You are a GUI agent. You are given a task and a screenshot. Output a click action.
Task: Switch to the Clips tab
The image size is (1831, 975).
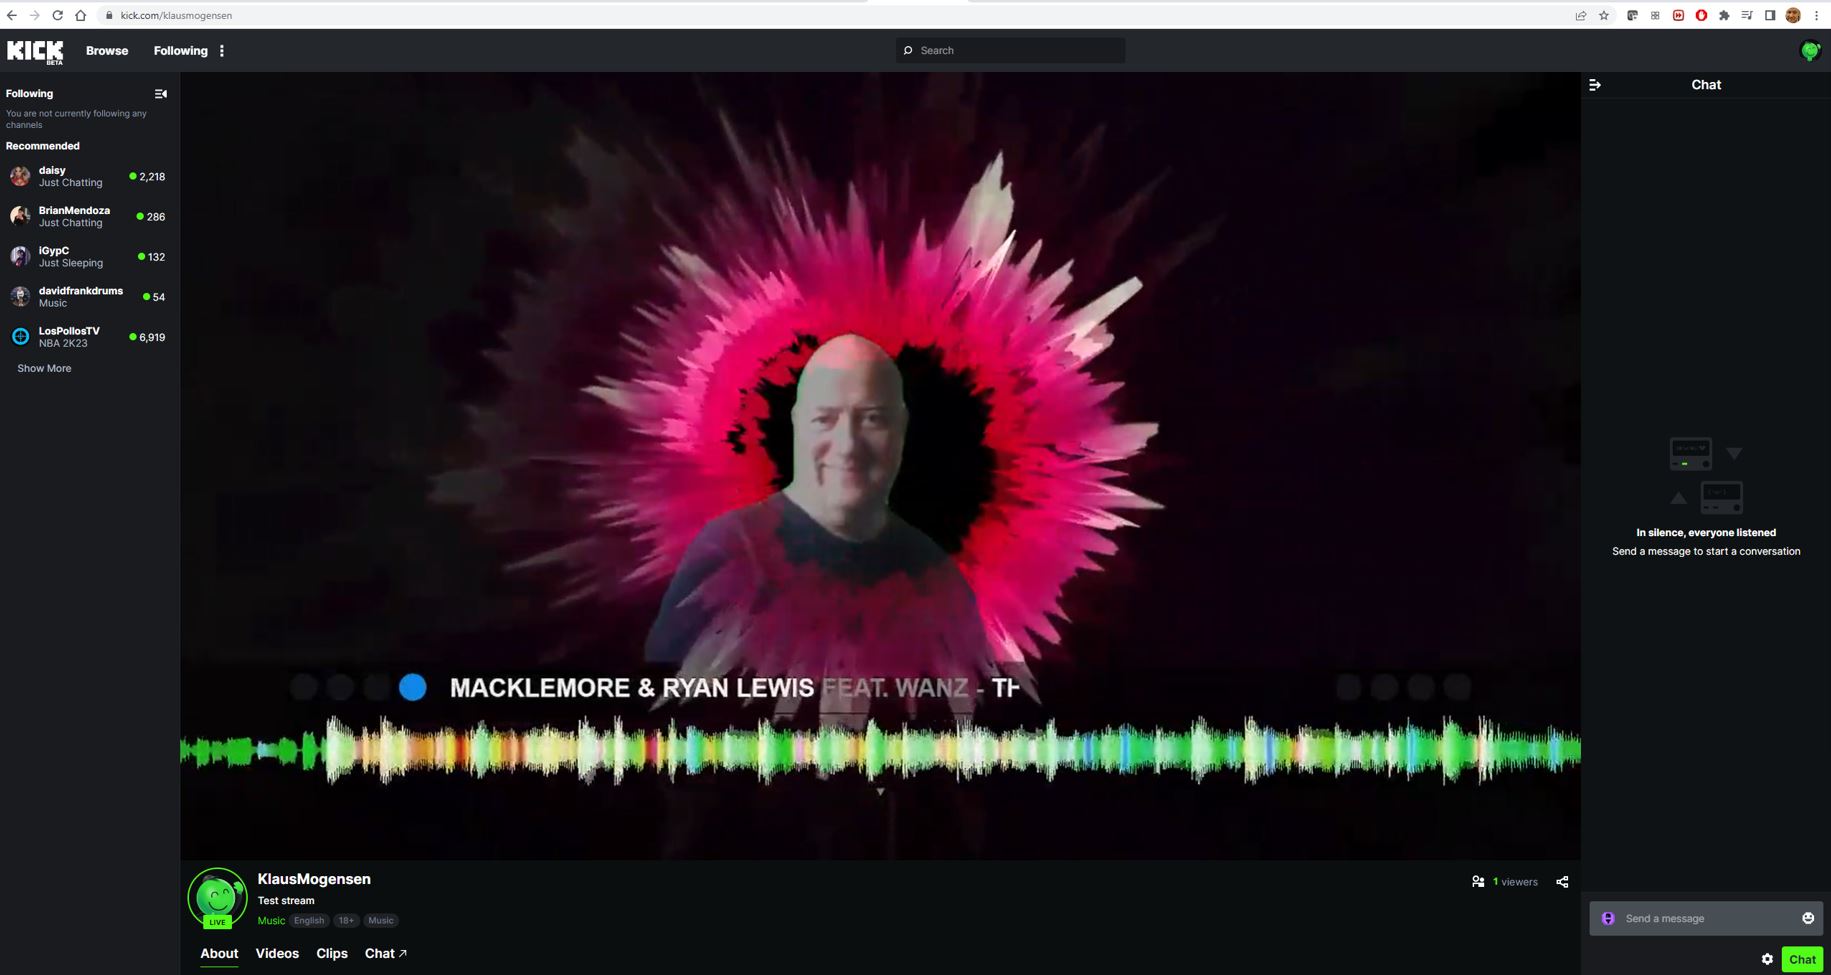pyautogui.click(x=332, y=954)
